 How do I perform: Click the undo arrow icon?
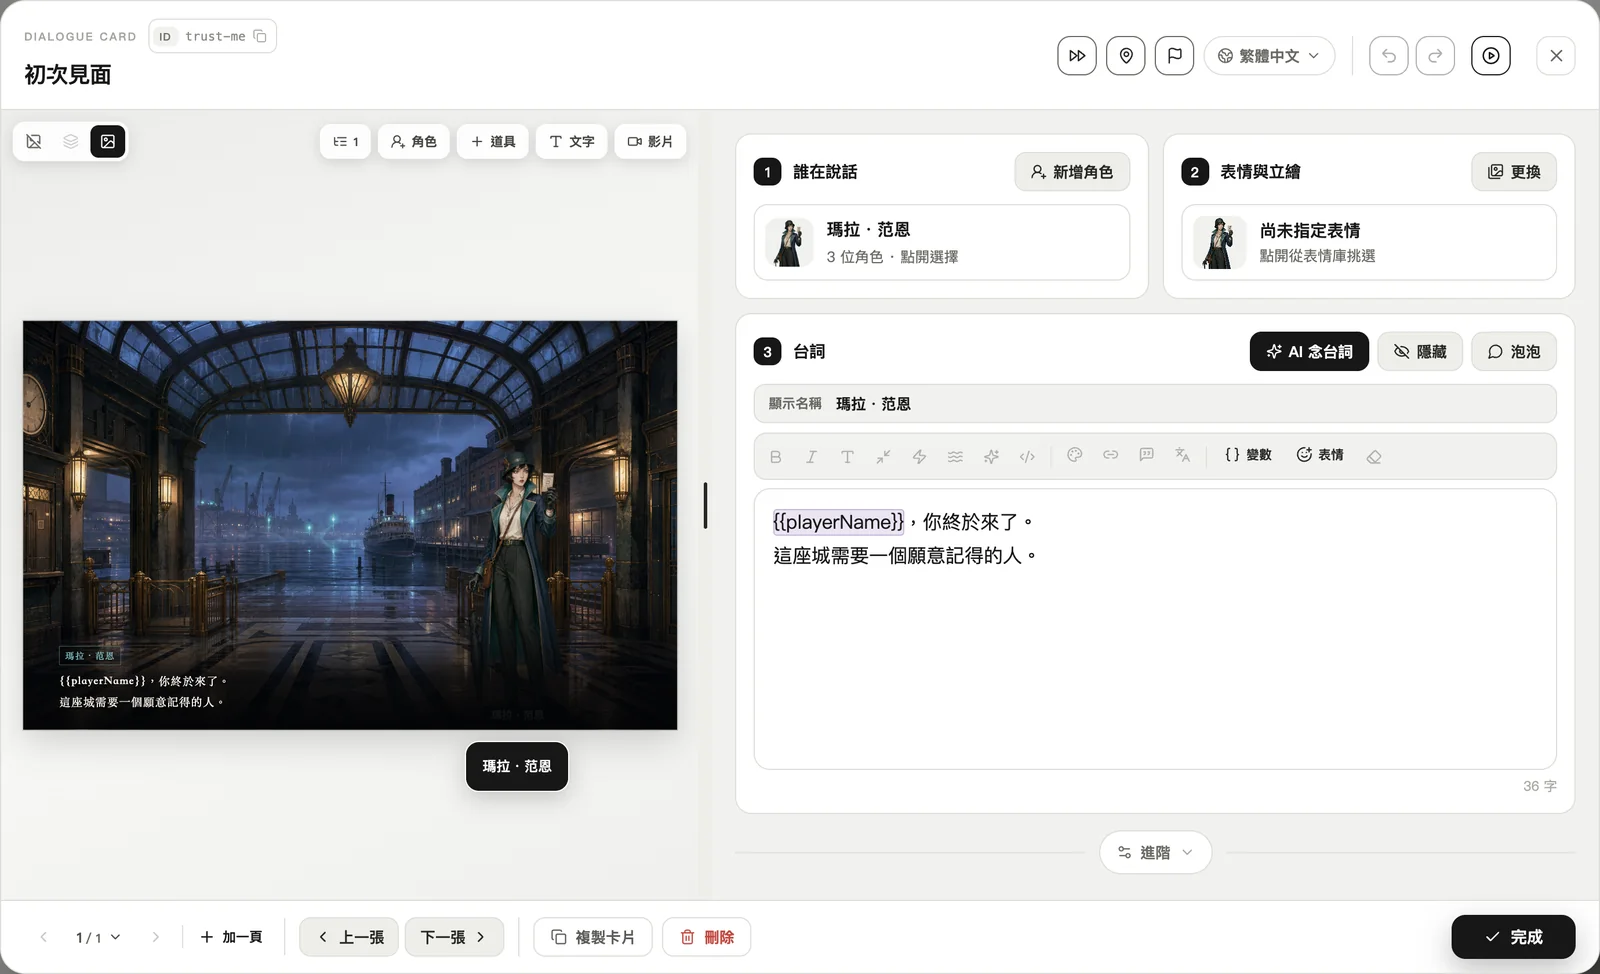pyautogui.click(x=1389, y=56)
